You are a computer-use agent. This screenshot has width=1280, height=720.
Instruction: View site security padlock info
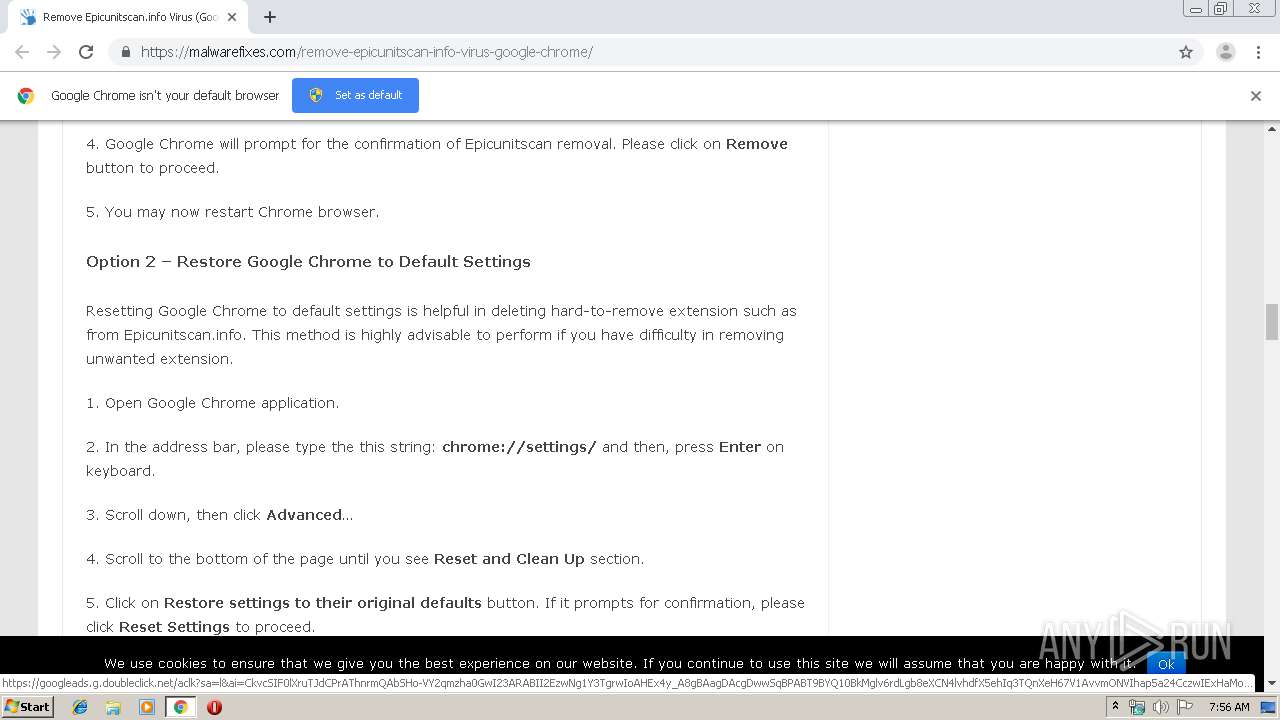pyautogui.click(x=125, y=52)
